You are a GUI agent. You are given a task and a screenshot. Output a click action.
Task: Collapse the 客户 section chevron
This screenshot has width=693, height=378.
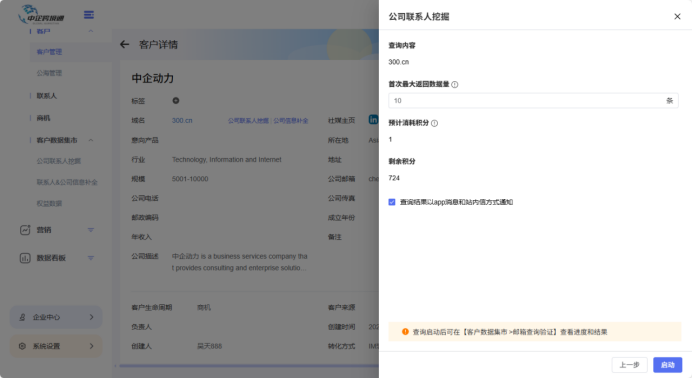pyautogui.click(x=91, y=31)
